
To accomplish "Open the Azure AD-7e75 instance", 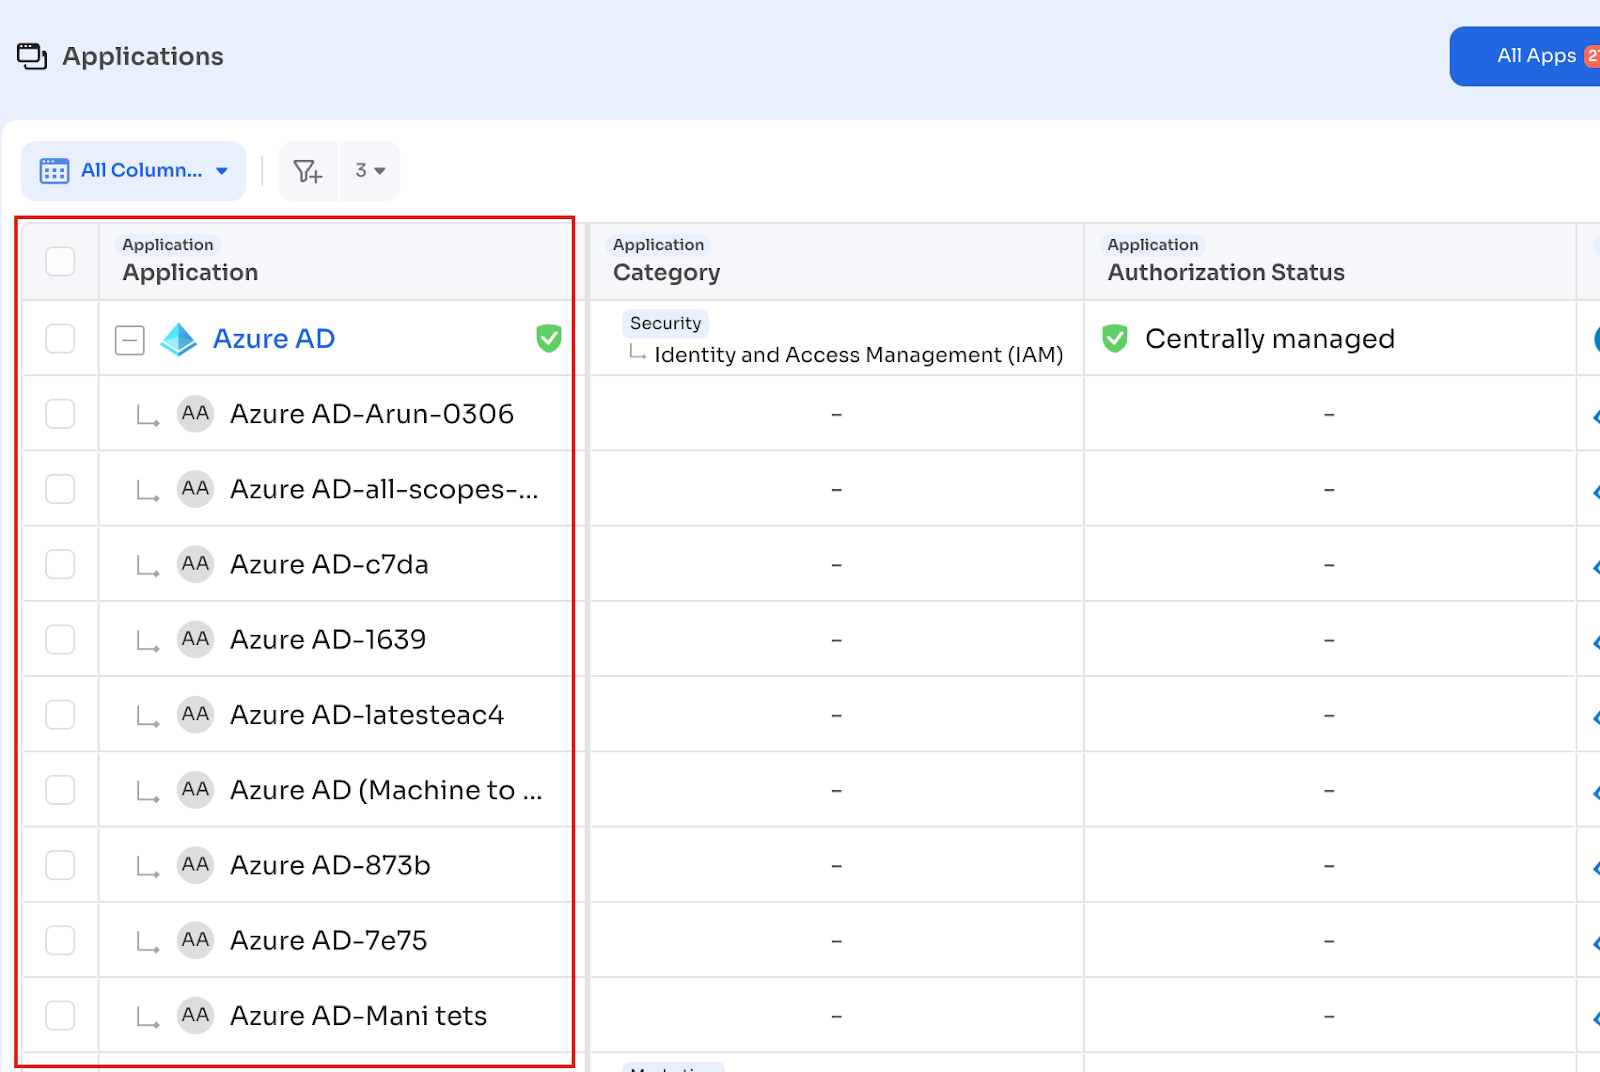I will [328, 940].
